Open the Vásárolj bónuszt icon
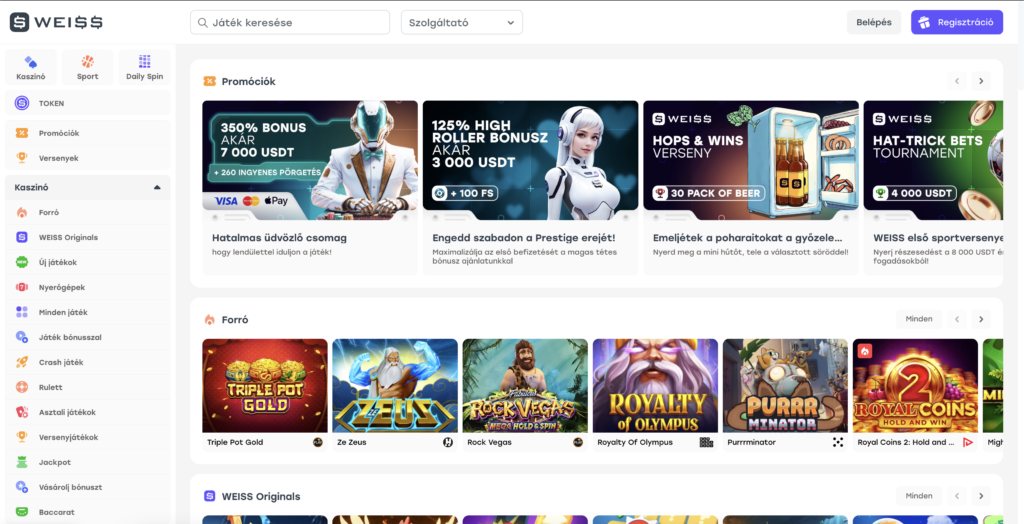Viewport: 1024px width, 524px height. (x=22, y=487)
